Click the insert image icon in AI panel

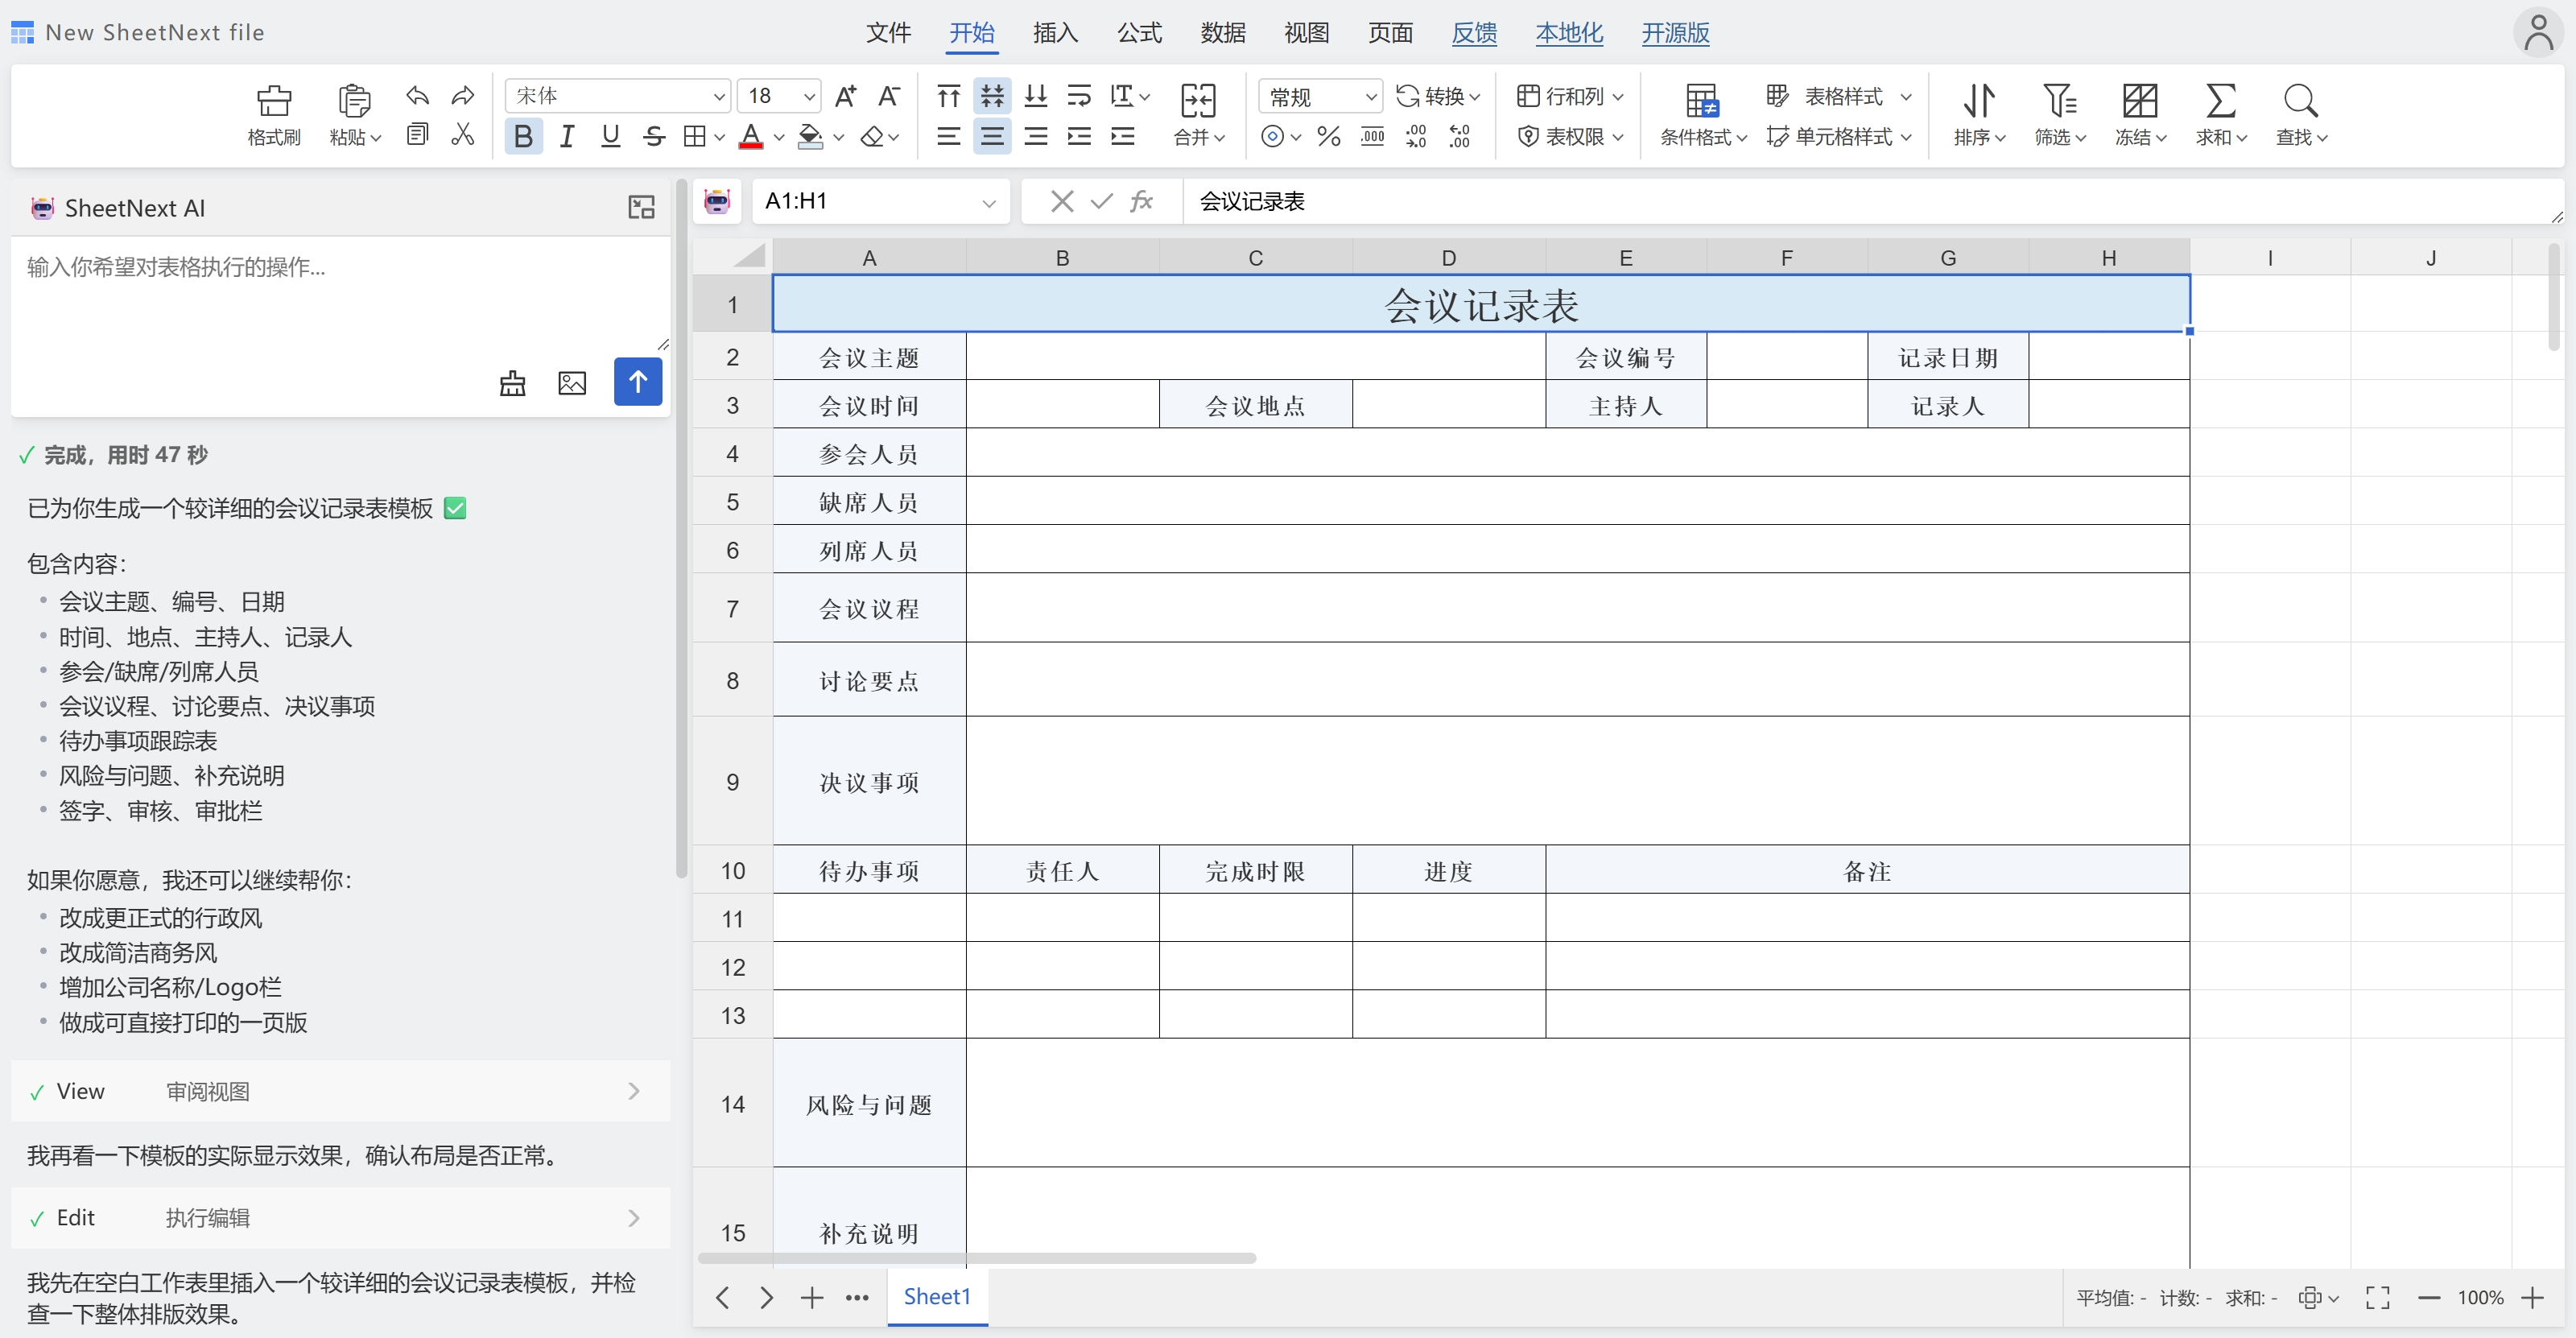pyautogui.click(x=572, y=383)
